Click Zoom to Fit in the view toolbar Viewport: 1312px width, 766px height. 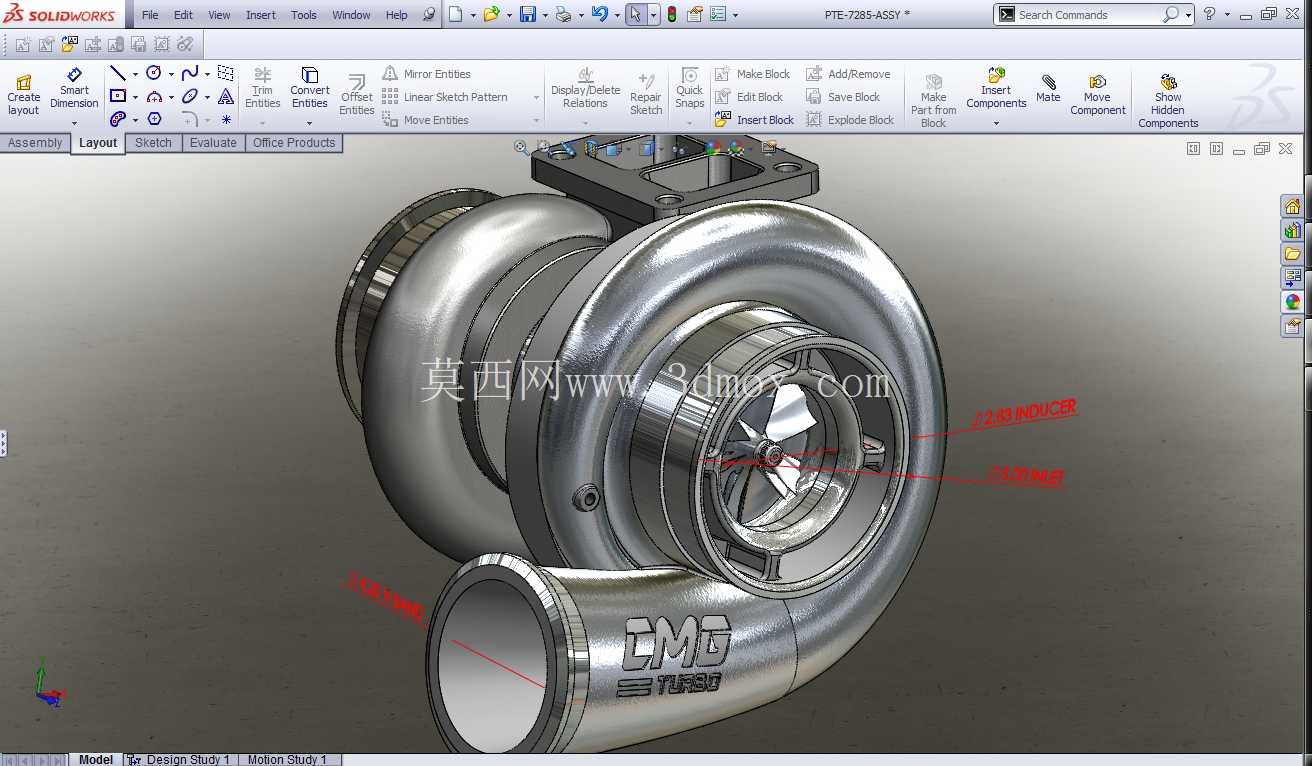tap(522, 148)
